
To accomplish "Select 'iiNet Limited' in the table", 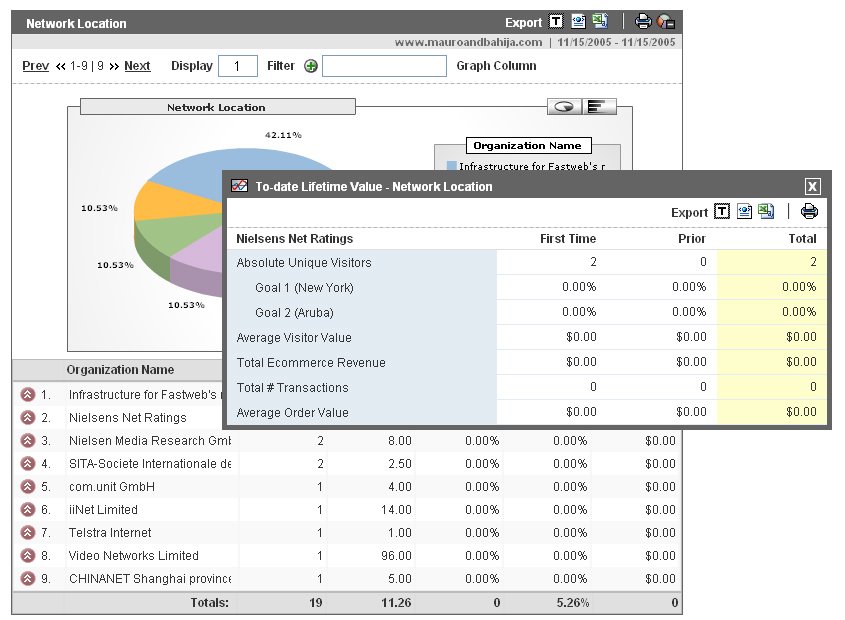I will coord(103,510).
